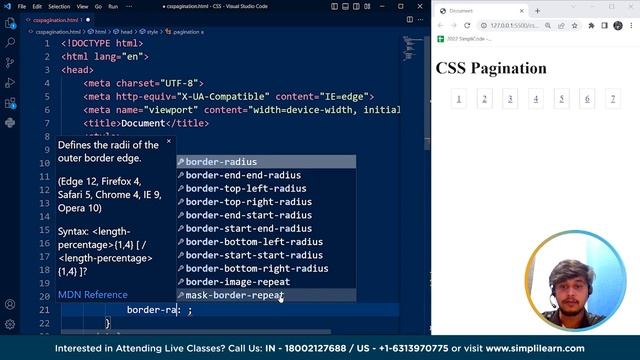Toggle secondary side bar layout icon

pos(356,7)
